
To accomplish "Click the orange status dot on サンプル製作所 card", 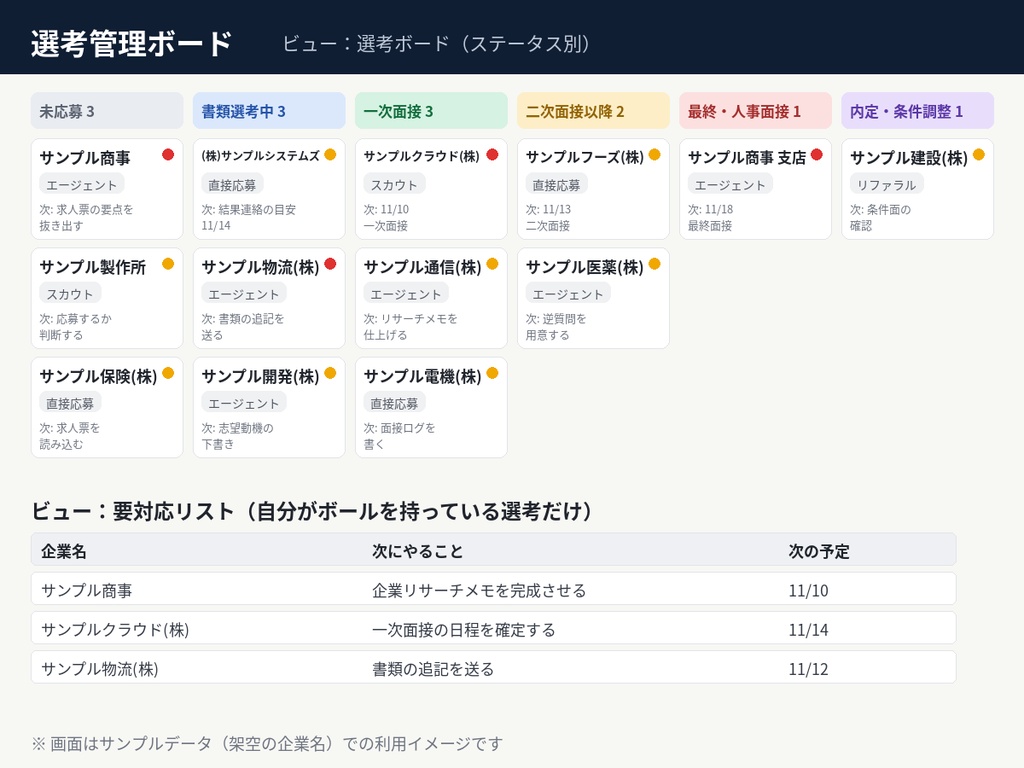I will (x=168, y=264).
